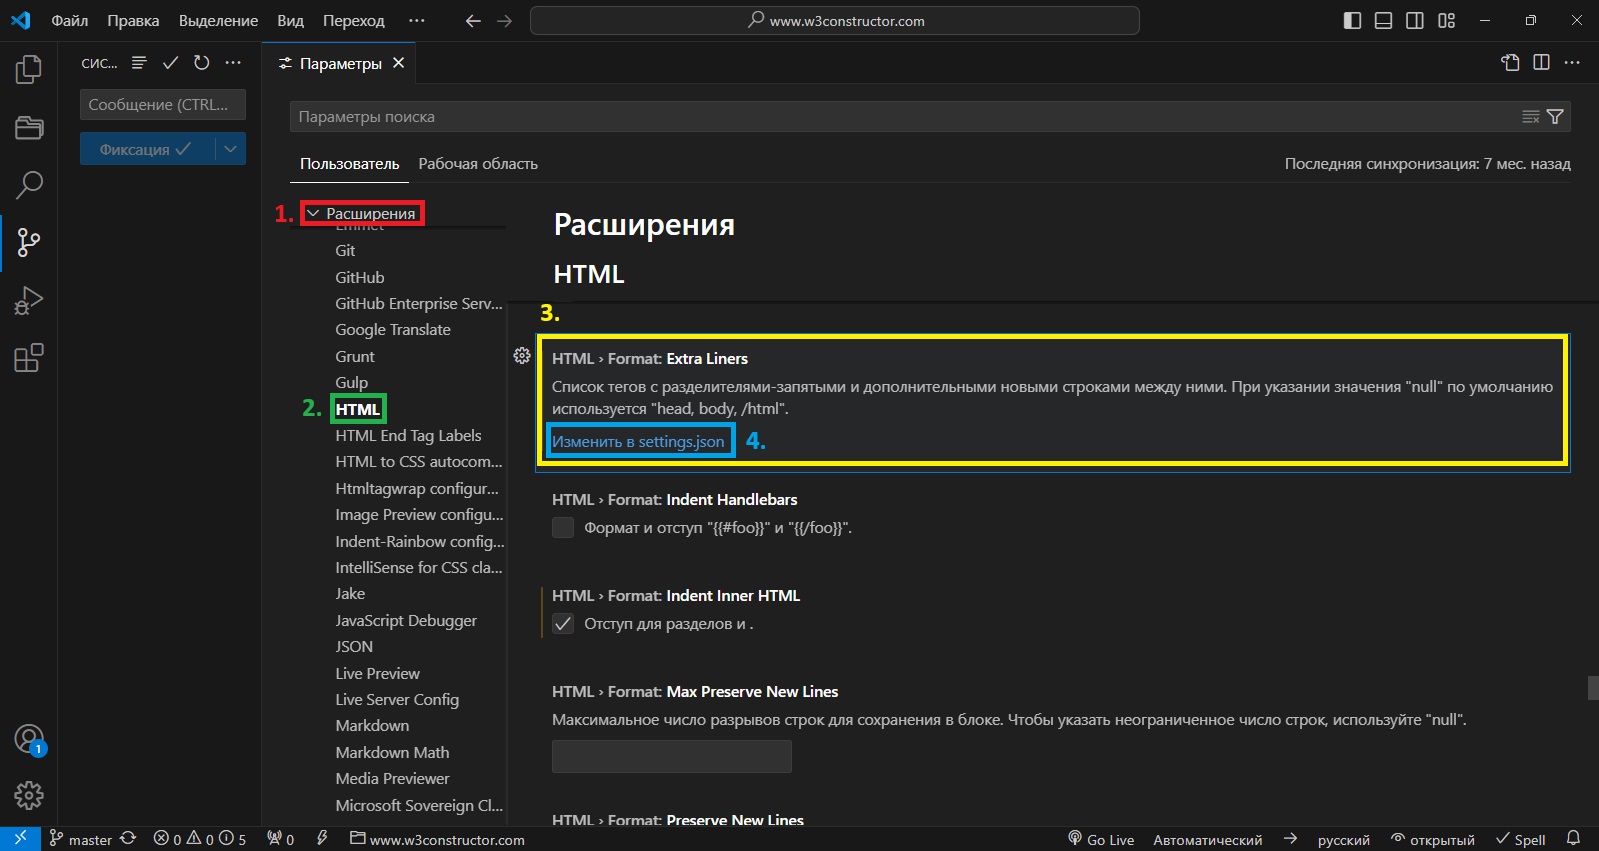Select Markdown Math in settings tree
Screen dimensions: 1599x851
pyautogui.click(x=392, y=753)
